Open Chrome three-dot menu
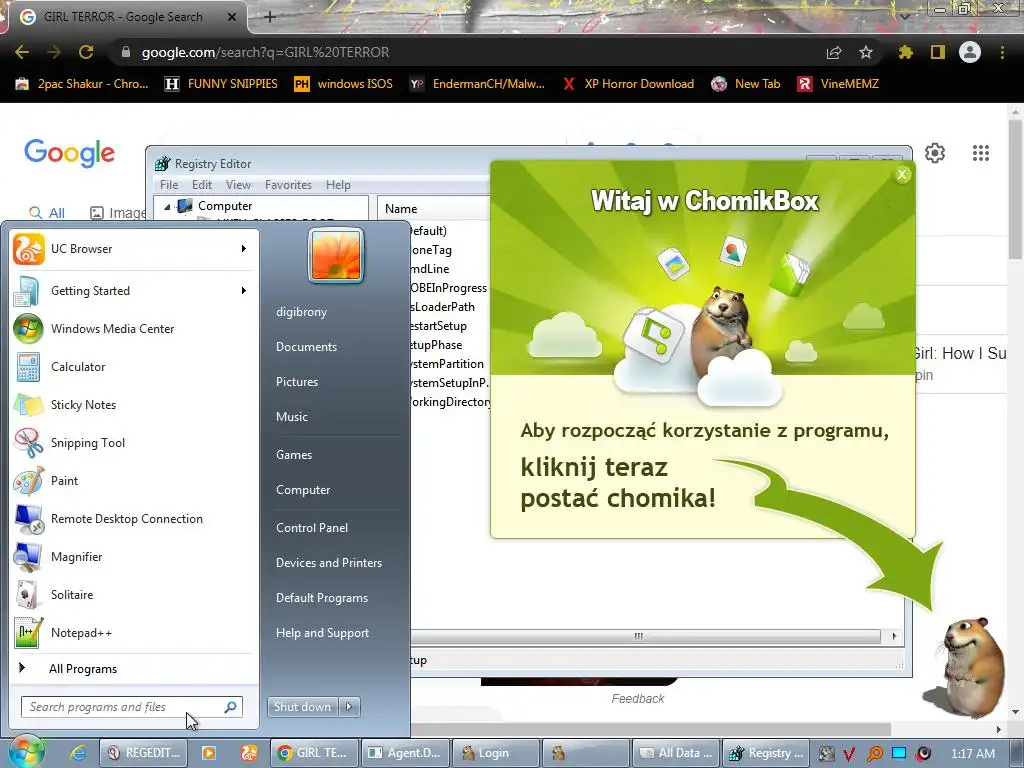Viewport: 1024px width, 768px height. pyautogui.click(x=1002, y=52)
